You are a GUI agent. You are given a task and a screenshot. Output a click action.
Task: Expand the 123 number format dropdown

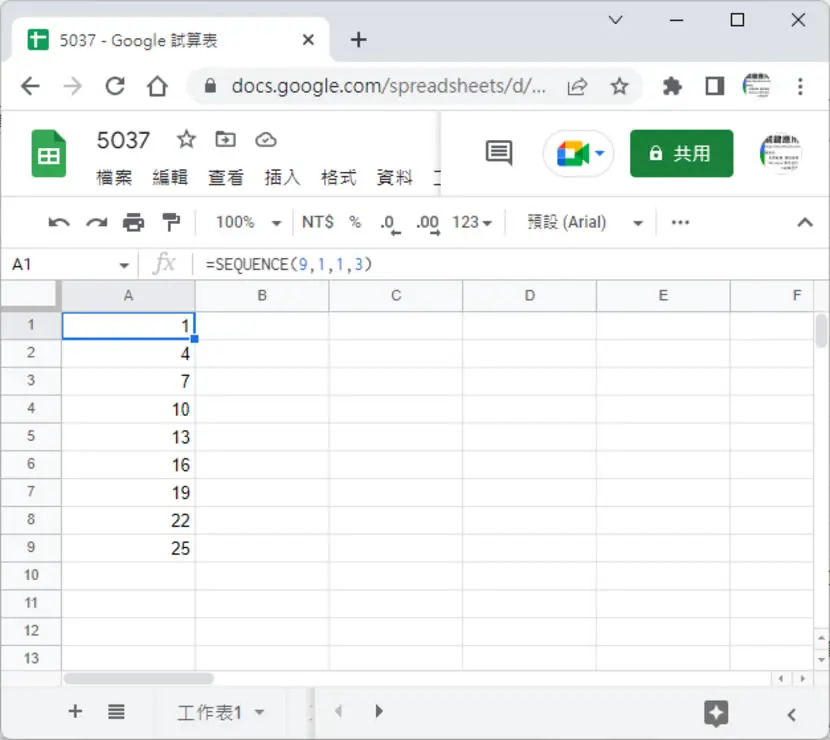[471, 222]
